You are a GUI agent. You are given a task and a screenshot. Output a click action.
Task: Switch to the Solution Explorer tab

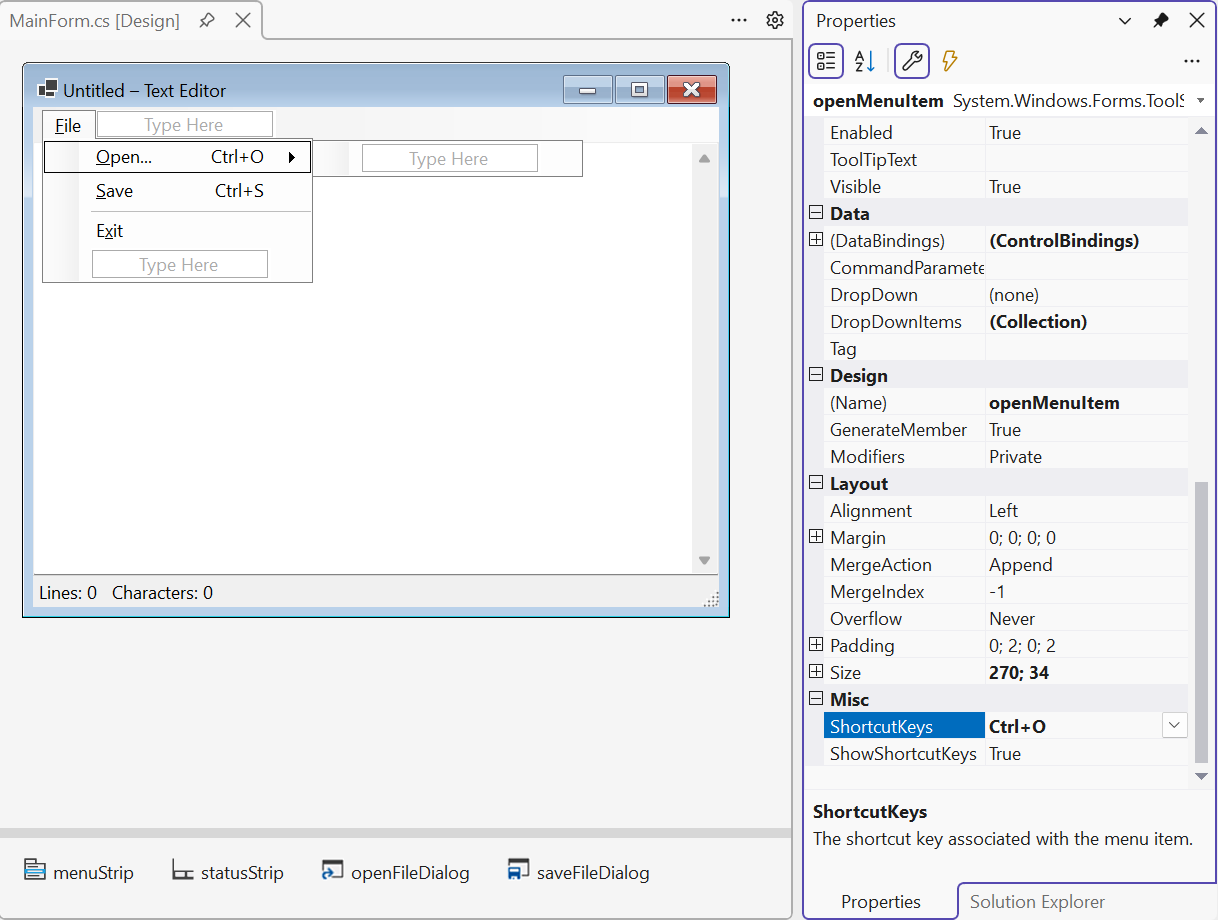click(x=1037, y=902)
